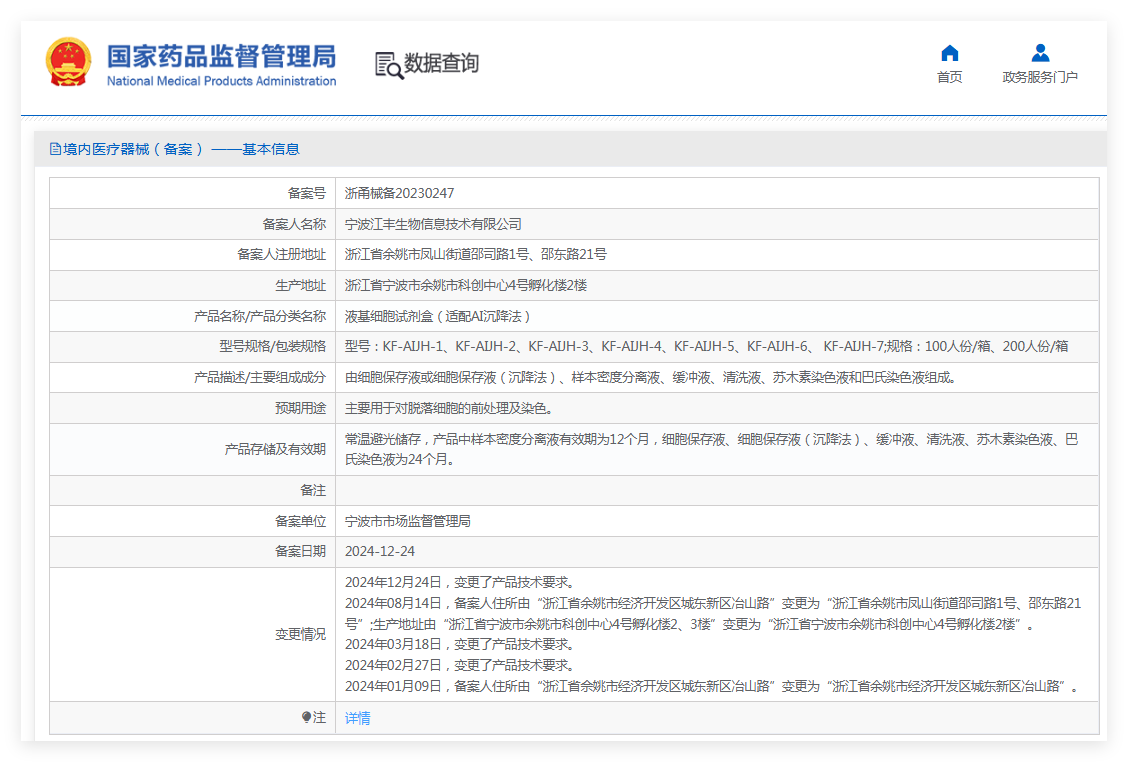The width and height of the screenshot is (1128, 762).
Task: Click the 数据查询 heading text
Action: coord(441,63)
